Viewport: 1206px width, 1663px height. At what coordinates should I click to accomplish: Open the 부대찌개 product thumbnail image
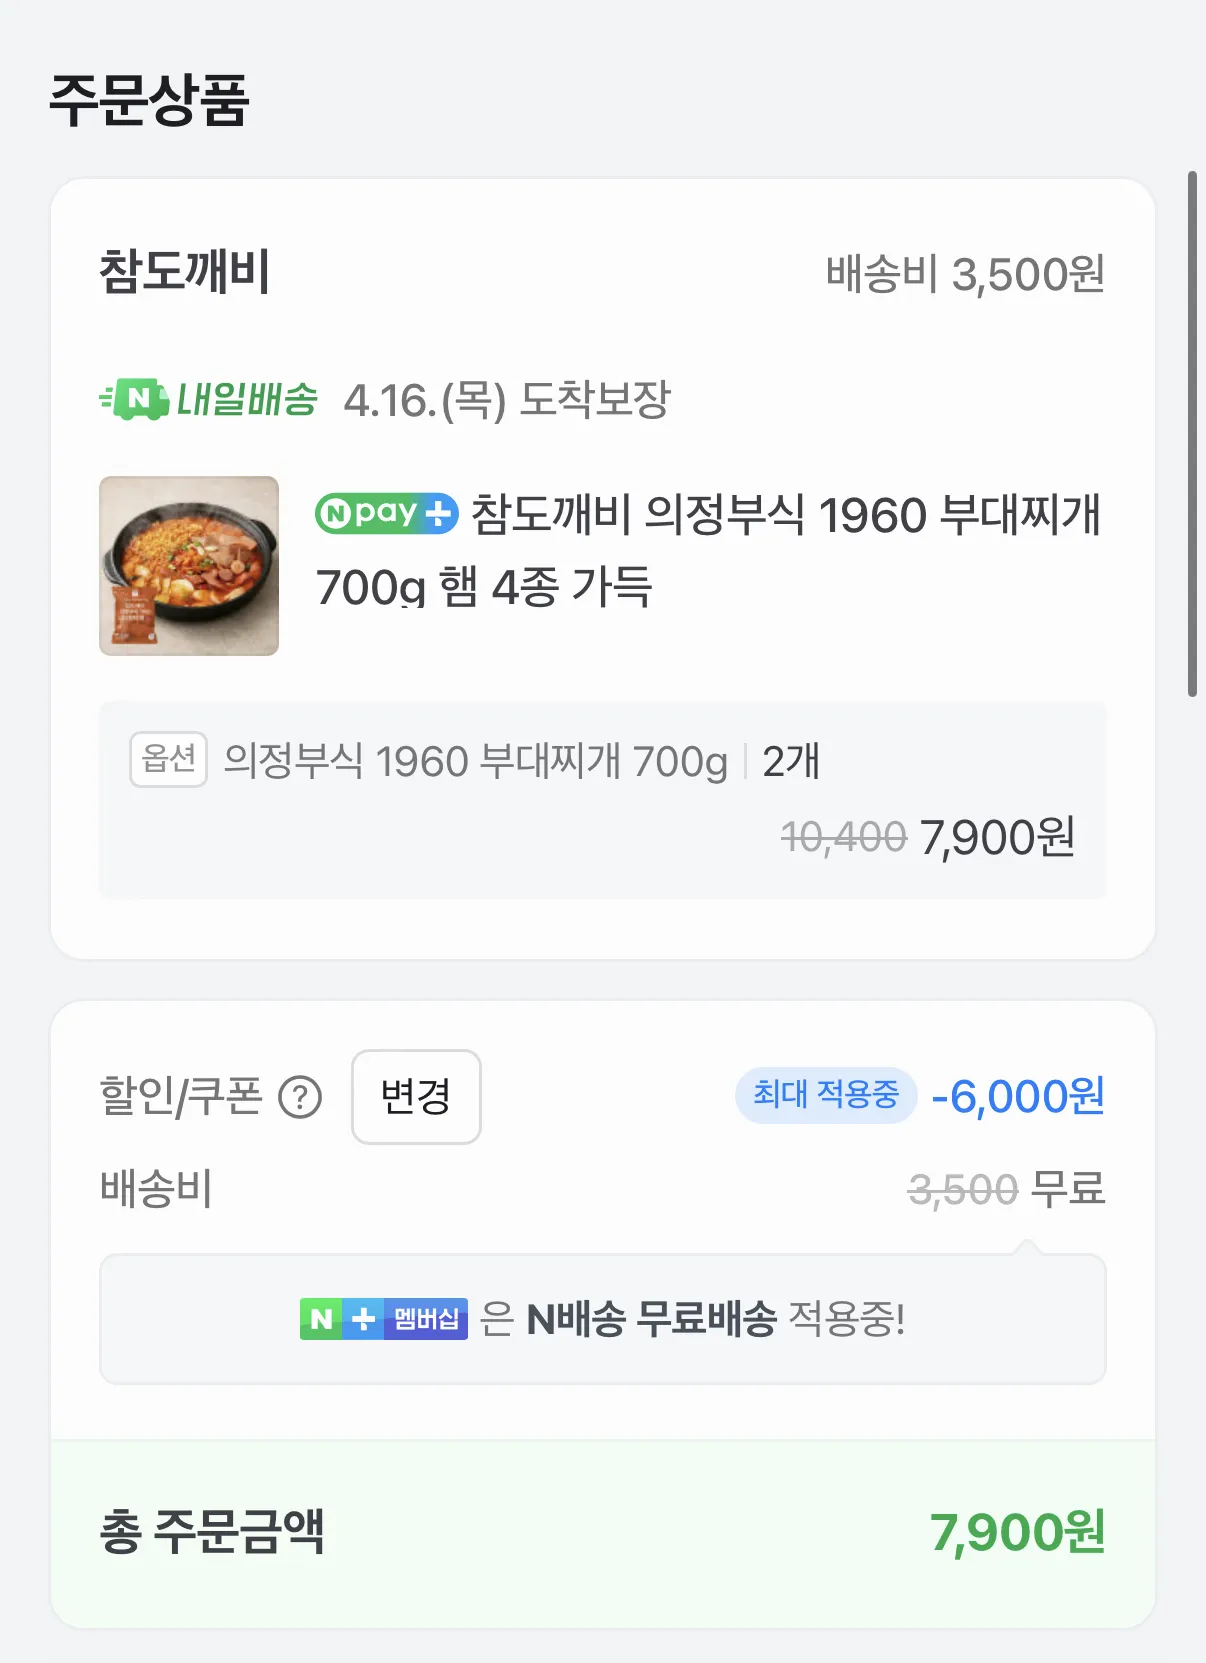[189, 566]
